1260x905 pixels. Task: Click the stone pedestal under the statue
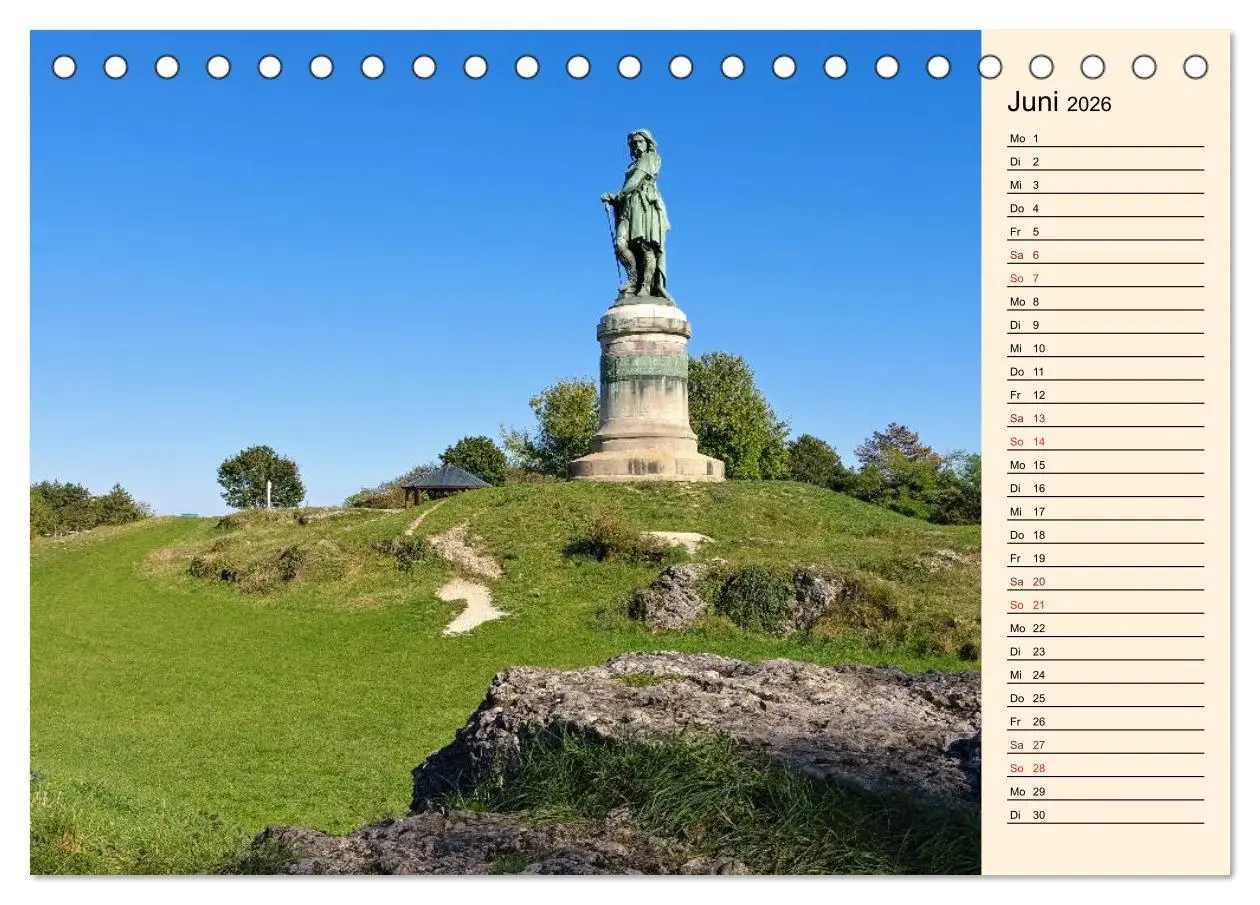coord(645,393)
